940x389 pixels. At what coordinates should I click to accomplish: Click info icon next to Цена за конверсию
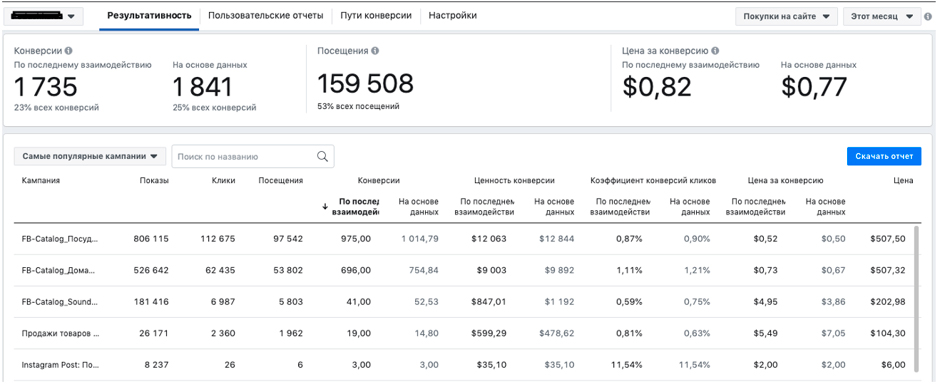pos(715,51)
